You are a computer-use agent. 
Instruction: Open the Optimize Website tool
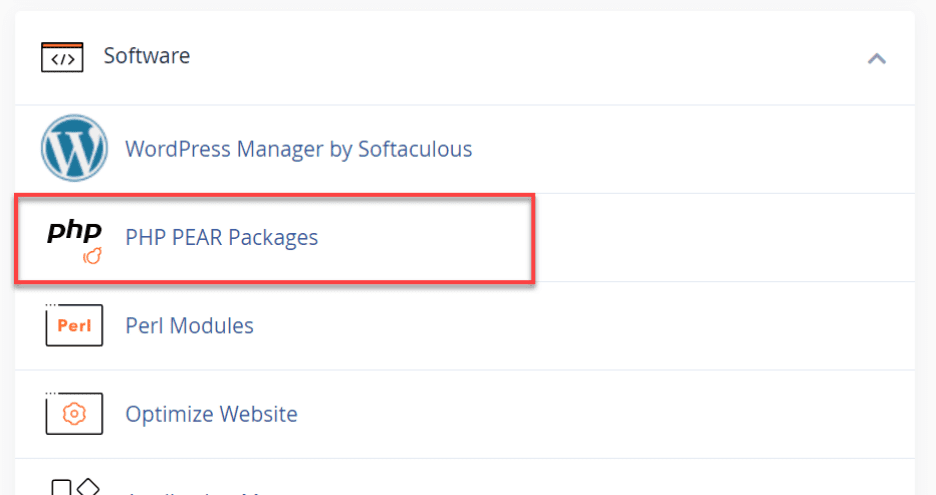click(211, 413)
